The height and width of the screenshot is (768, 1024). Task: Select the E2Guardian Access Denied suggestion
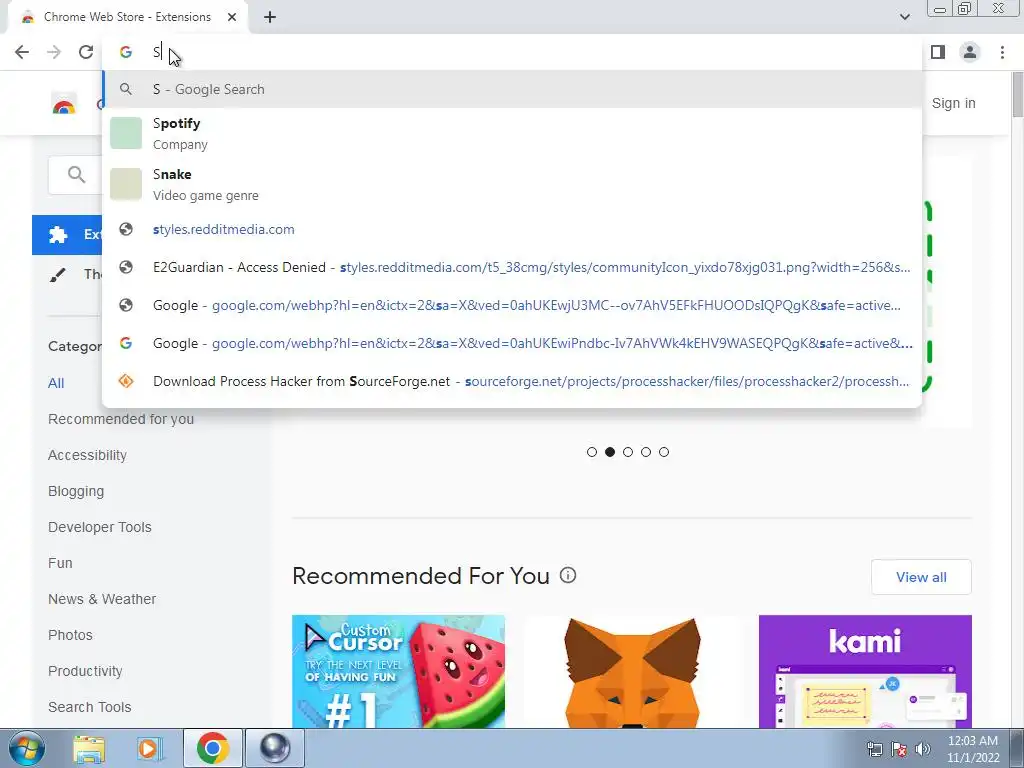[x=513, y=267]
